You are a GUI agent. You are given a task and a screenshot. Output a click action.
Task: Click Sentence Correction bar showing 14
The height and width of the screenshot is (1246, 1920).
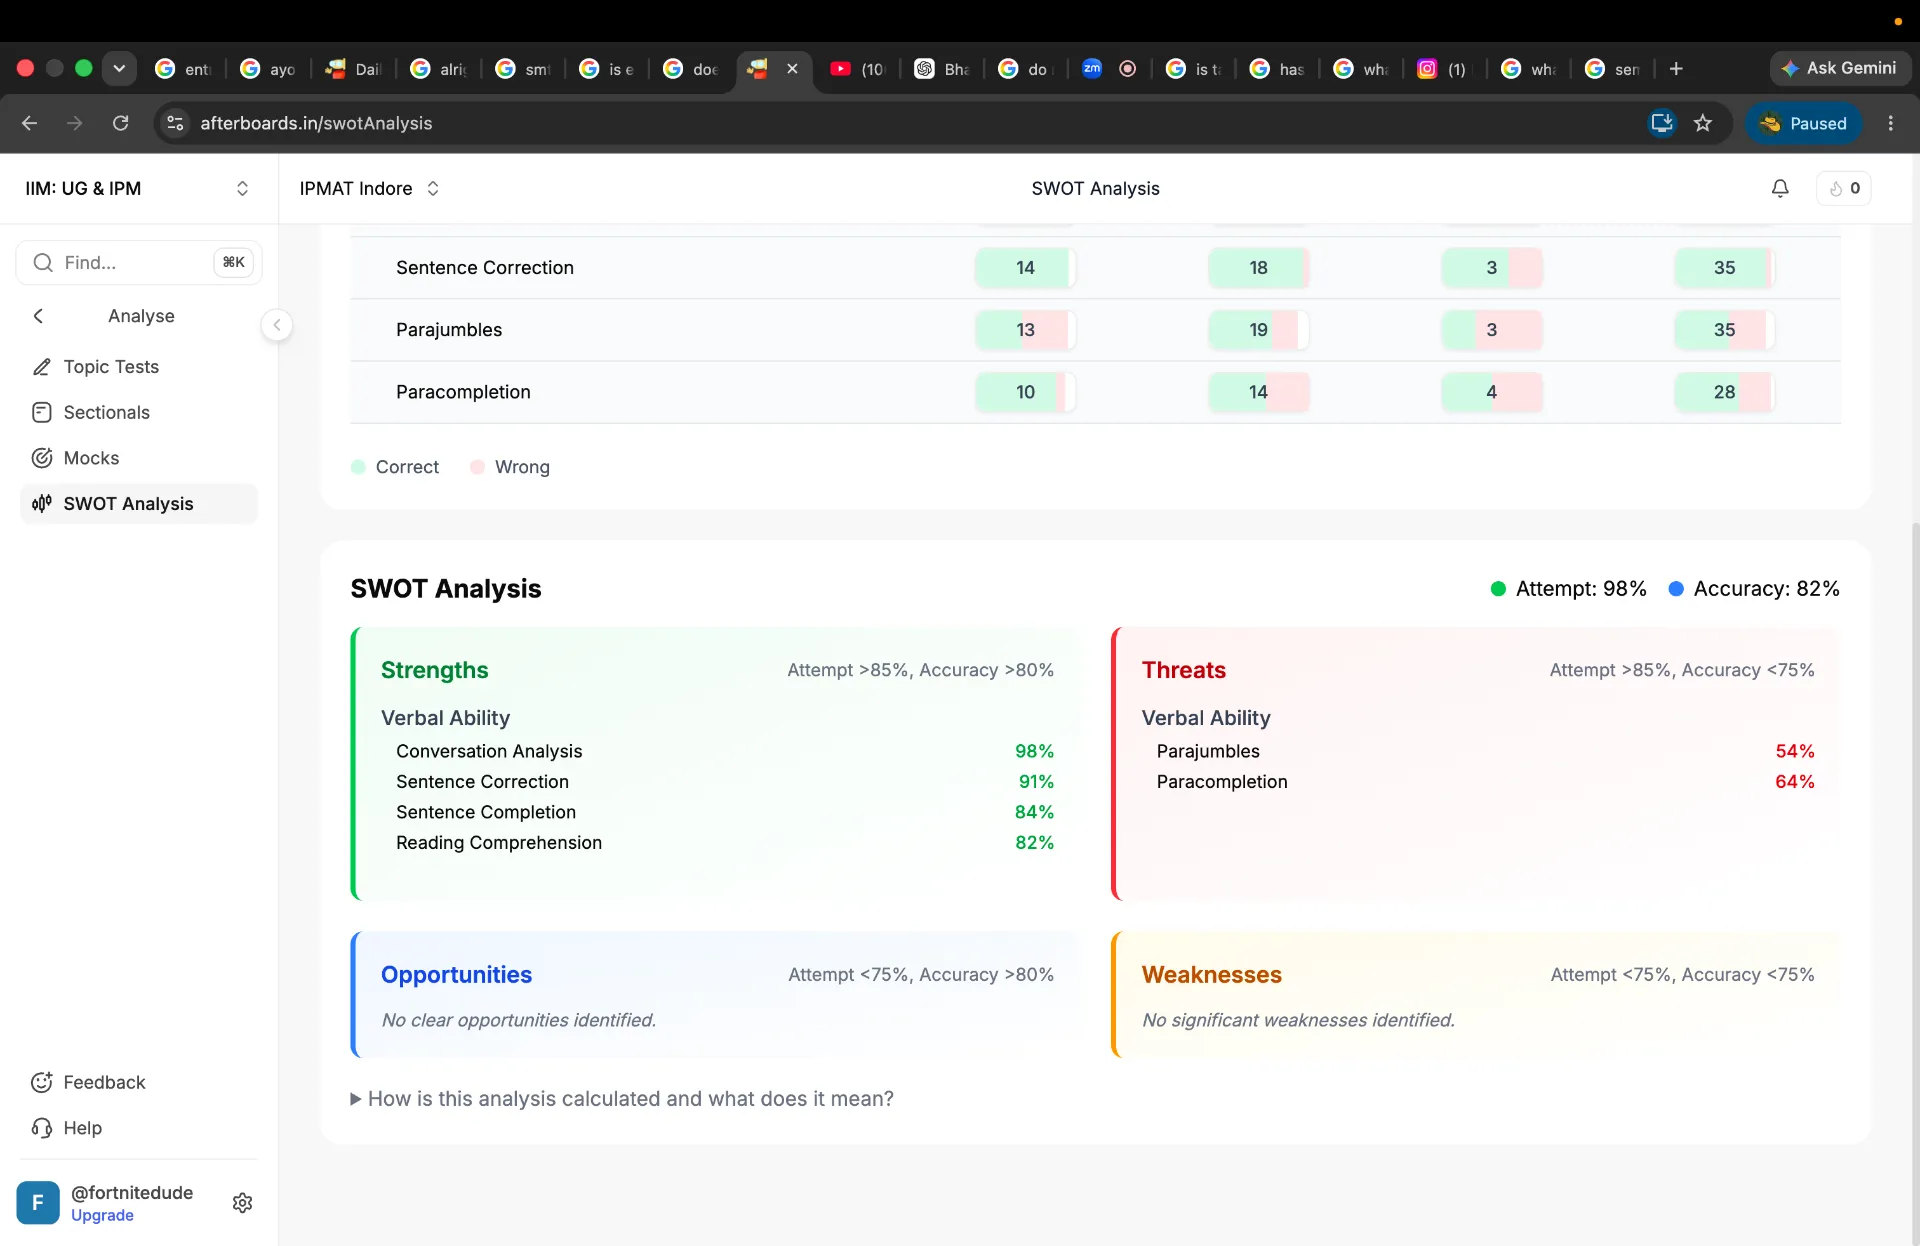click(x=1025, y=268)
